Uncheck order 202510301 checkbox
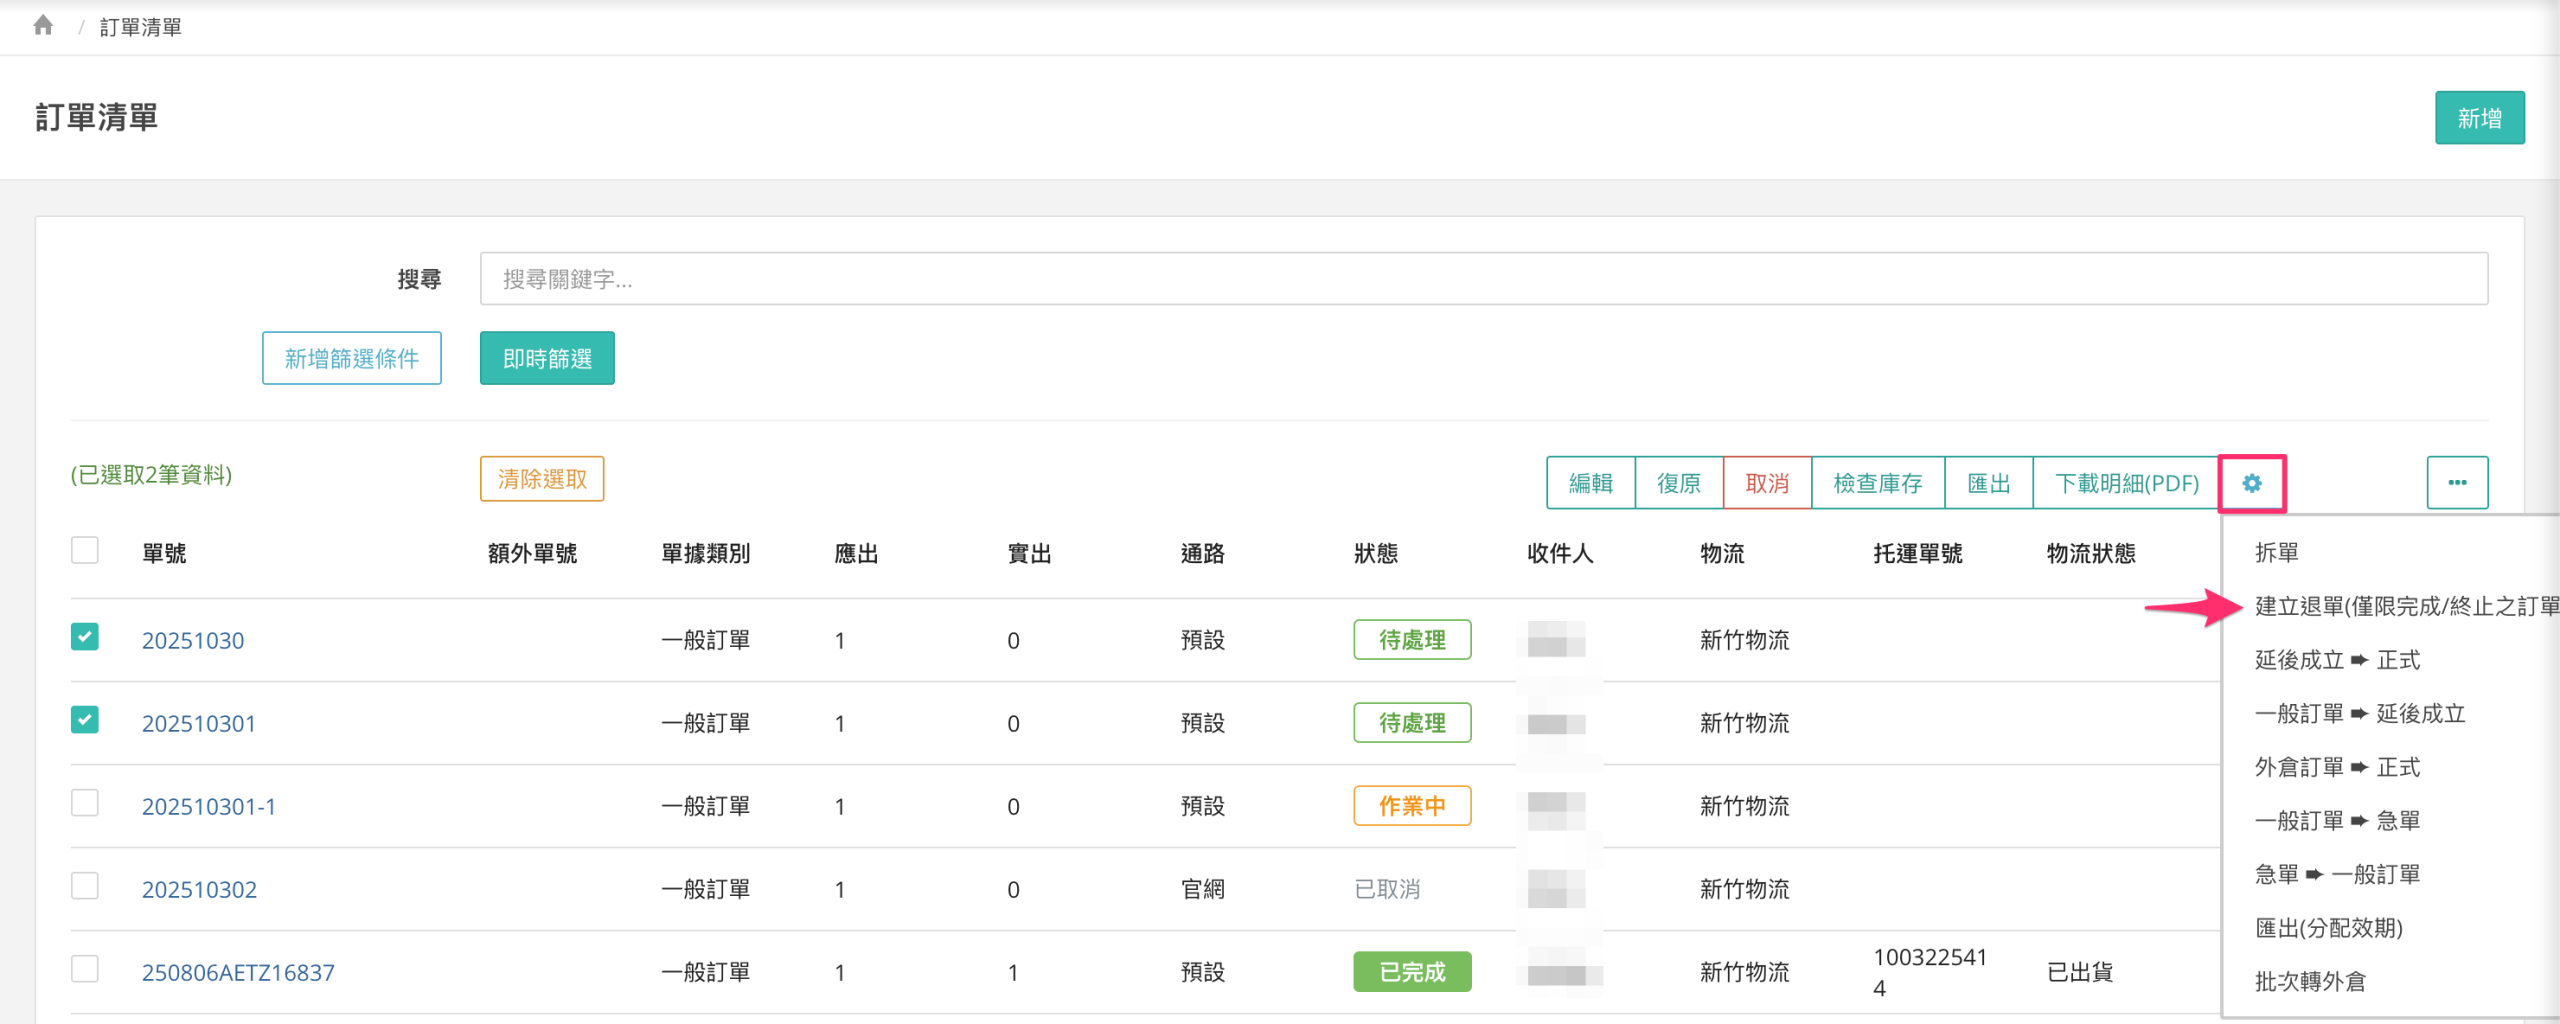The height and width of the screenshot is (1024, 2560). (x=85, y=721)
